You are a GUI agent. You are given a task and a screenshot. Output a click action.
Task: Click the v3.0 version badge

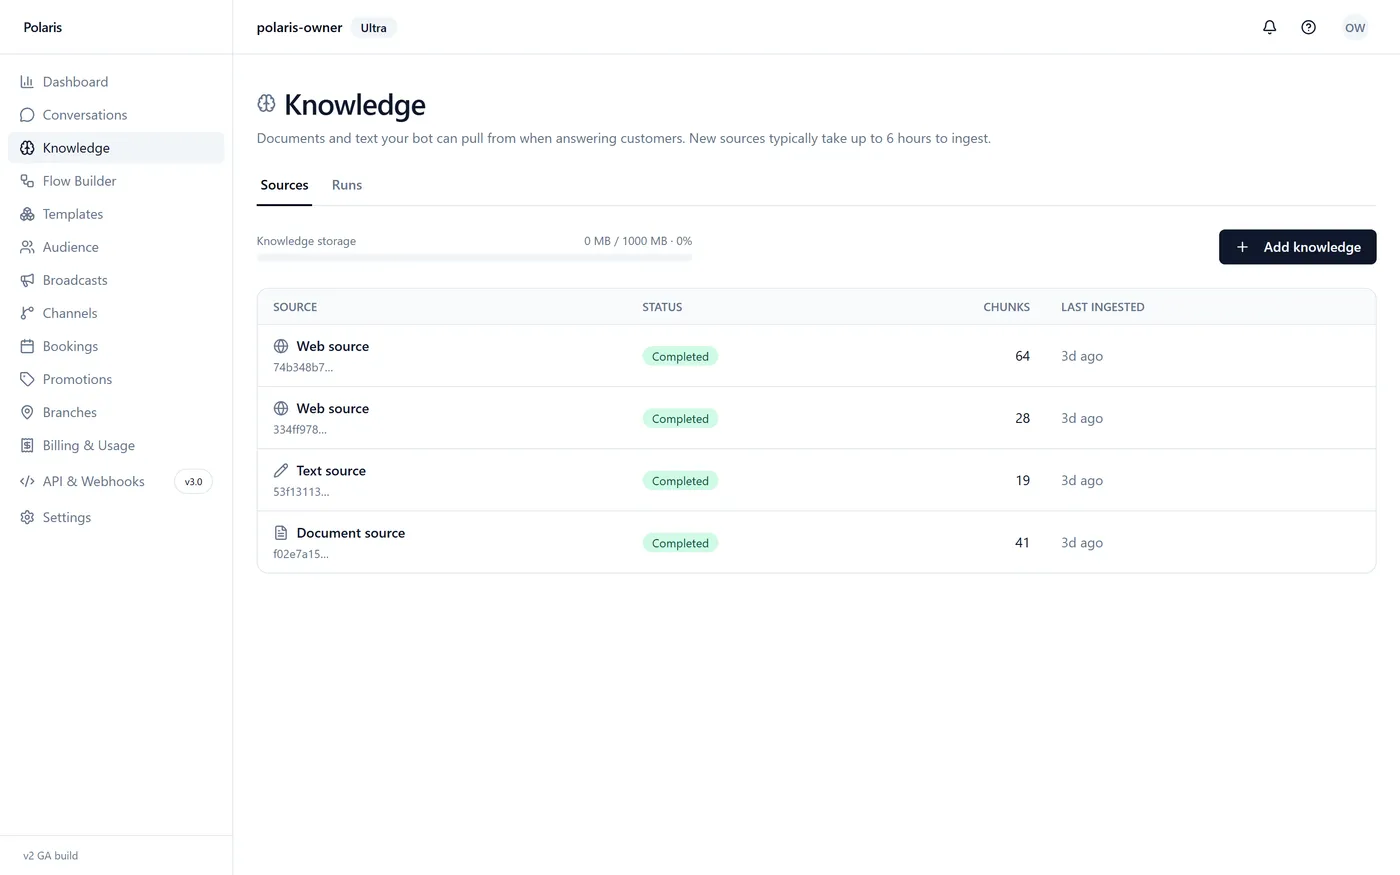[193, 482]
